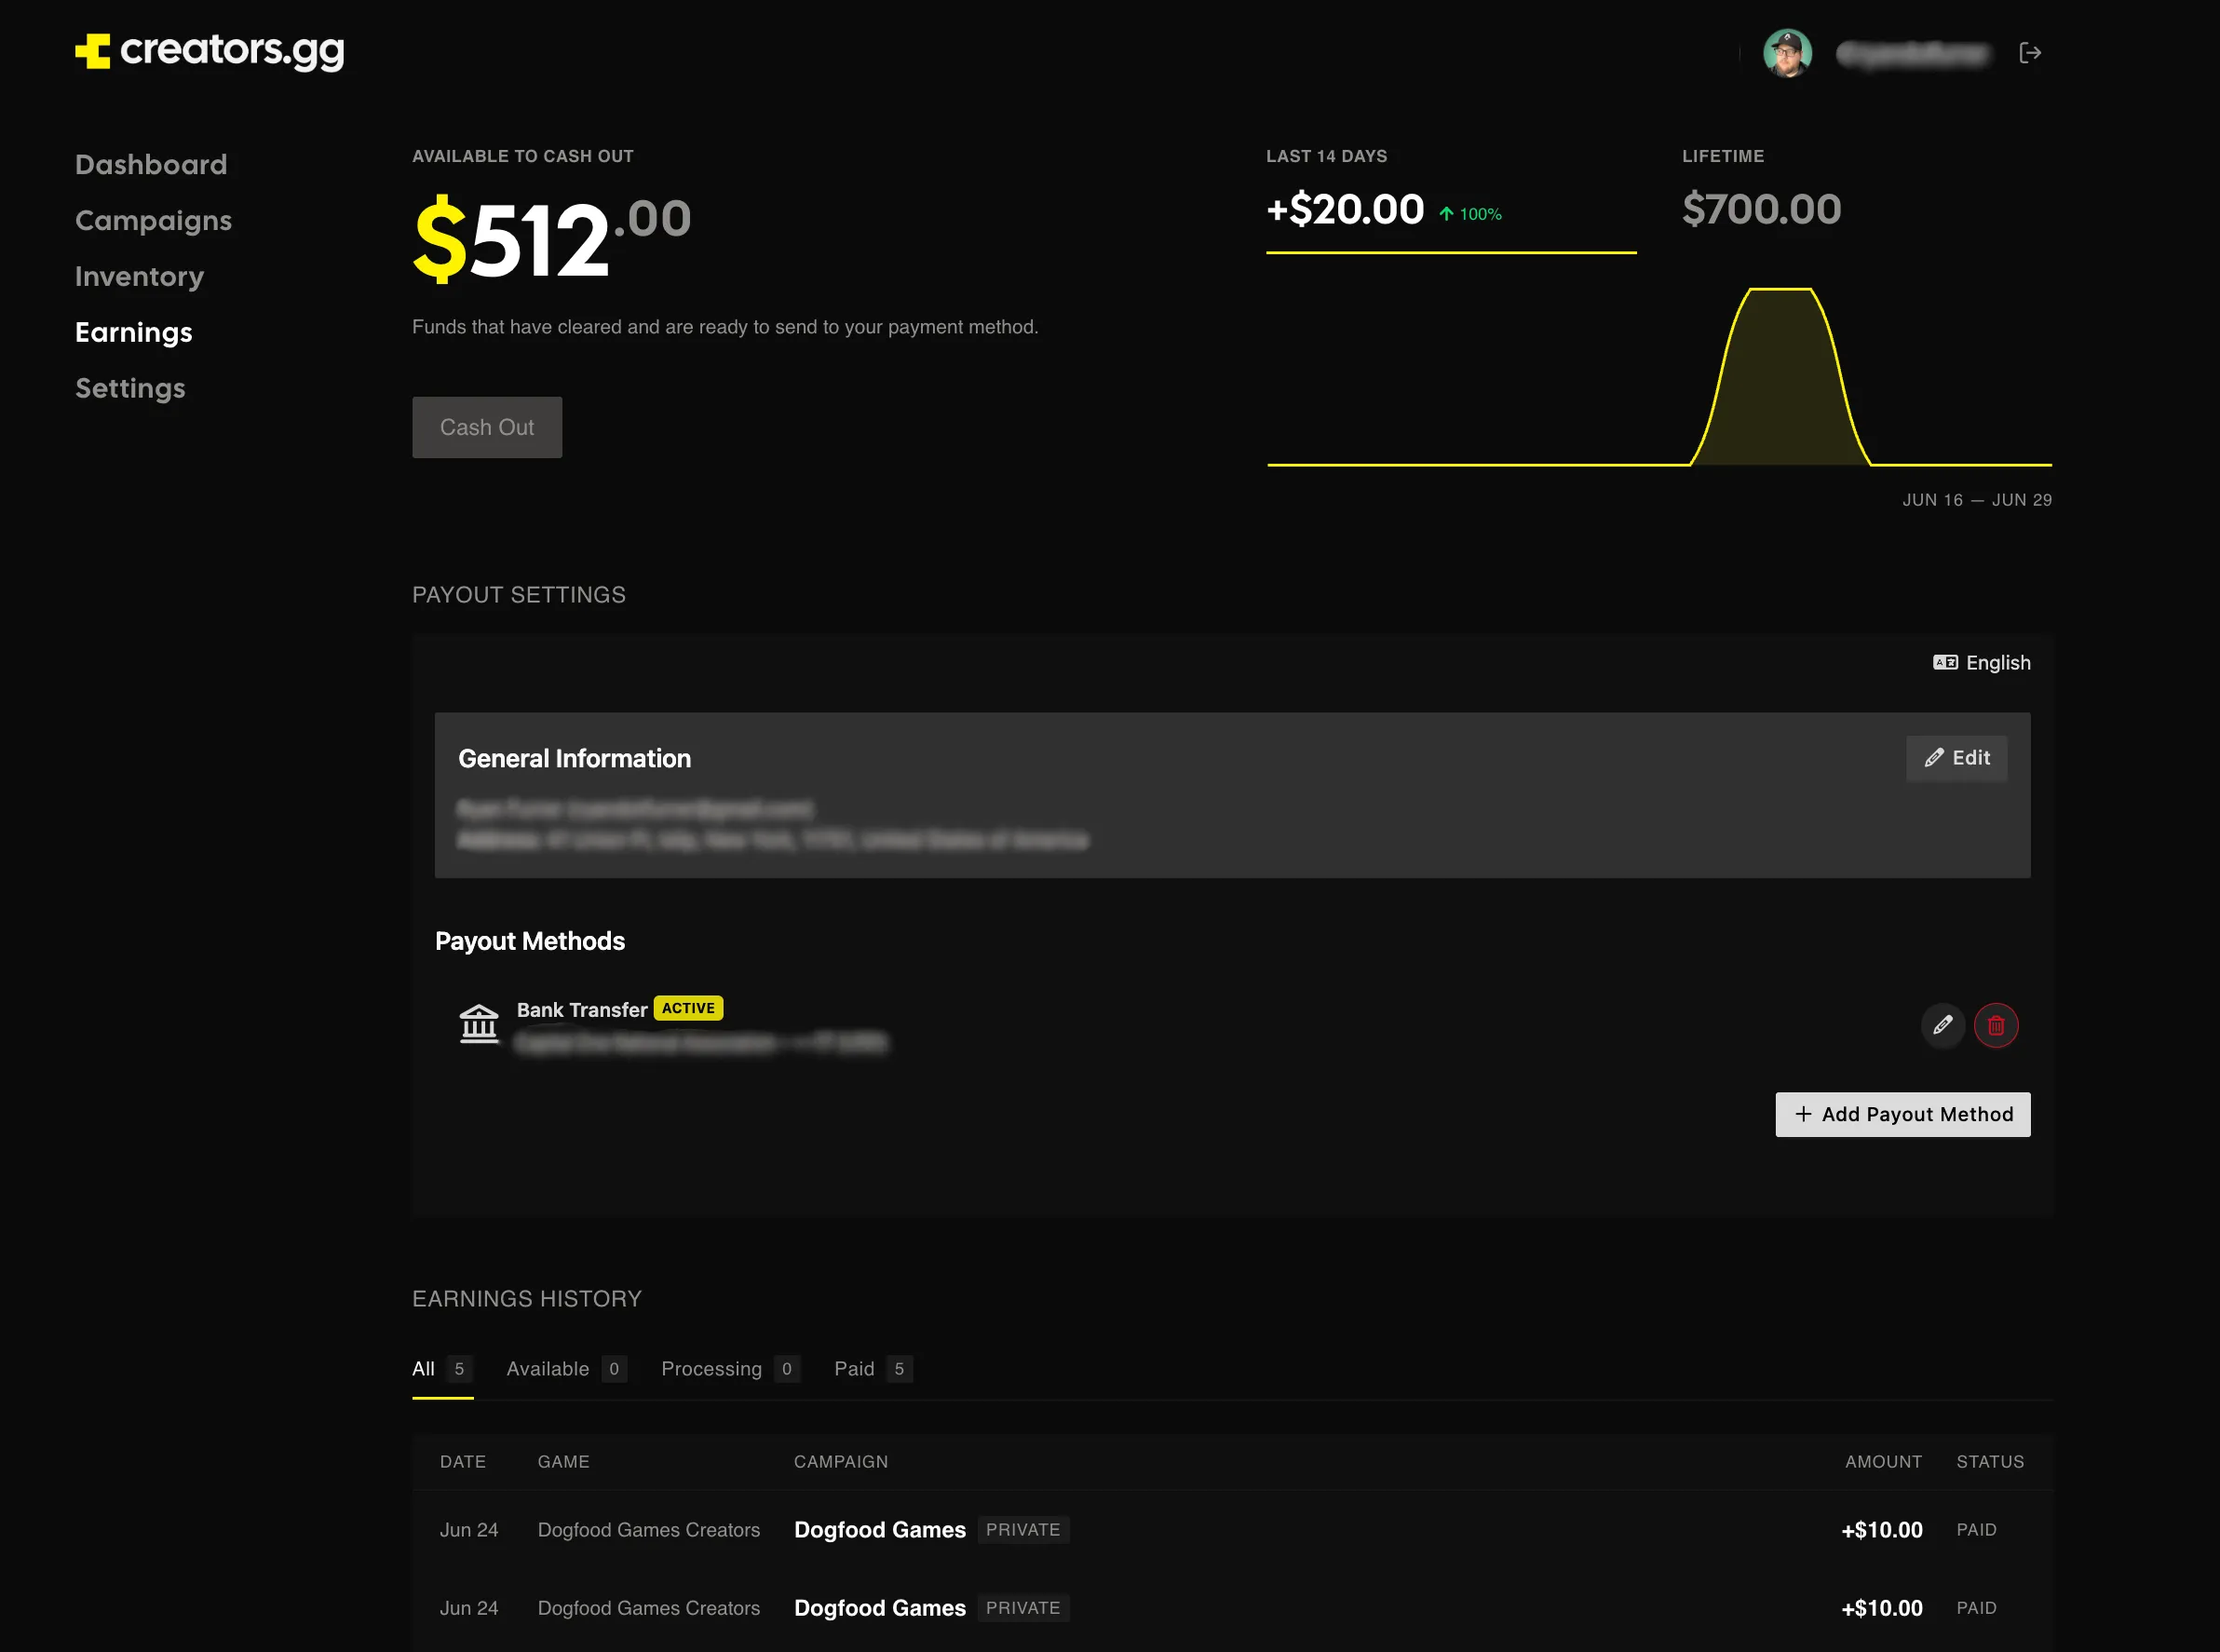Open the Inventory page
2220x1652 pixels.
coord(139,276)
